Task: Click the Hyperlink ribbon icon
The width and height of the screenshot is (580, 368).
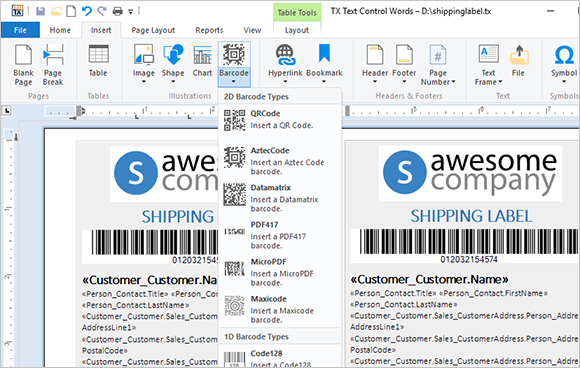Action: [285, 55]
